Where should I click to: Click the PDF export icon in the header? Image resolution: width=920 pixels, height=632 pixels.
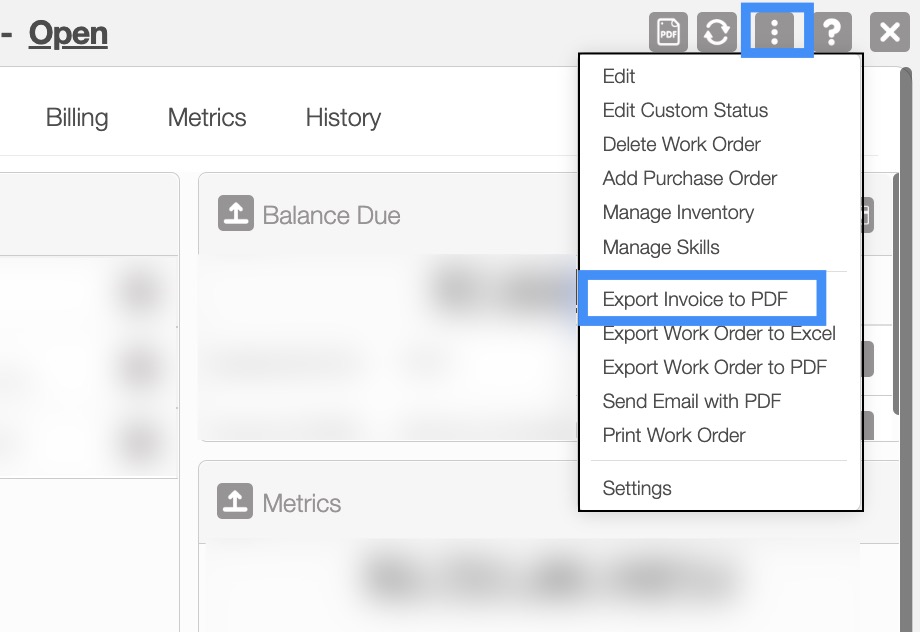click(x=669, y=32)
